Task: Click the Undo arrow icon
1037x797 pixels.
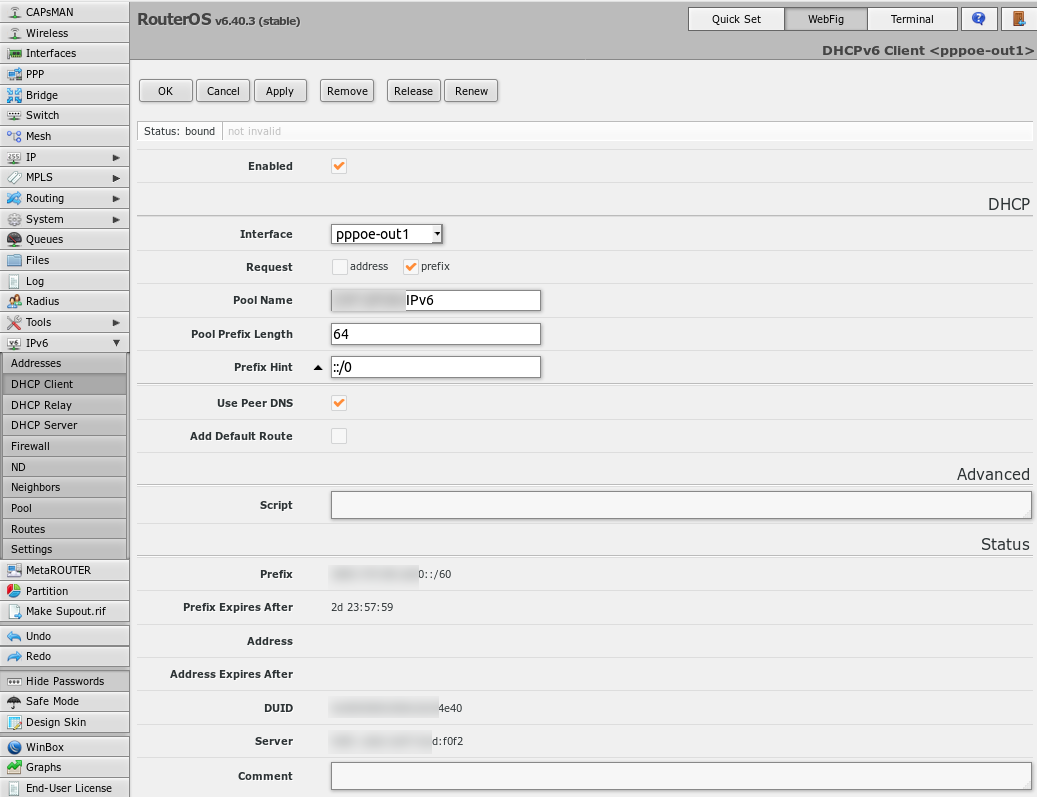Action: 14,636
